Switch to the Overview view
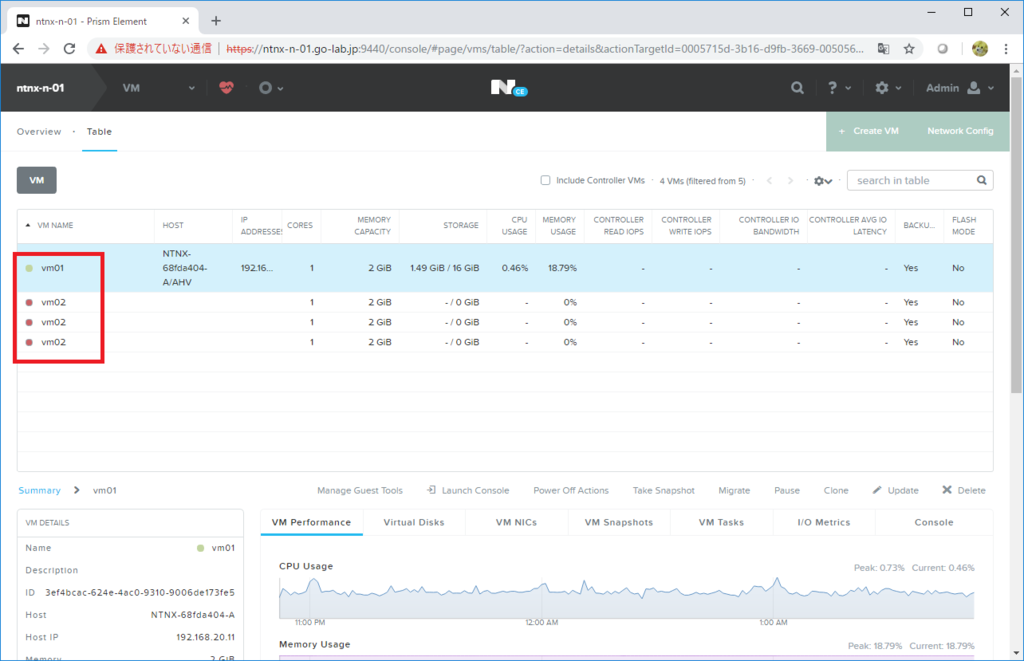This screenshot has width=1024, height=661. point(39,131)
